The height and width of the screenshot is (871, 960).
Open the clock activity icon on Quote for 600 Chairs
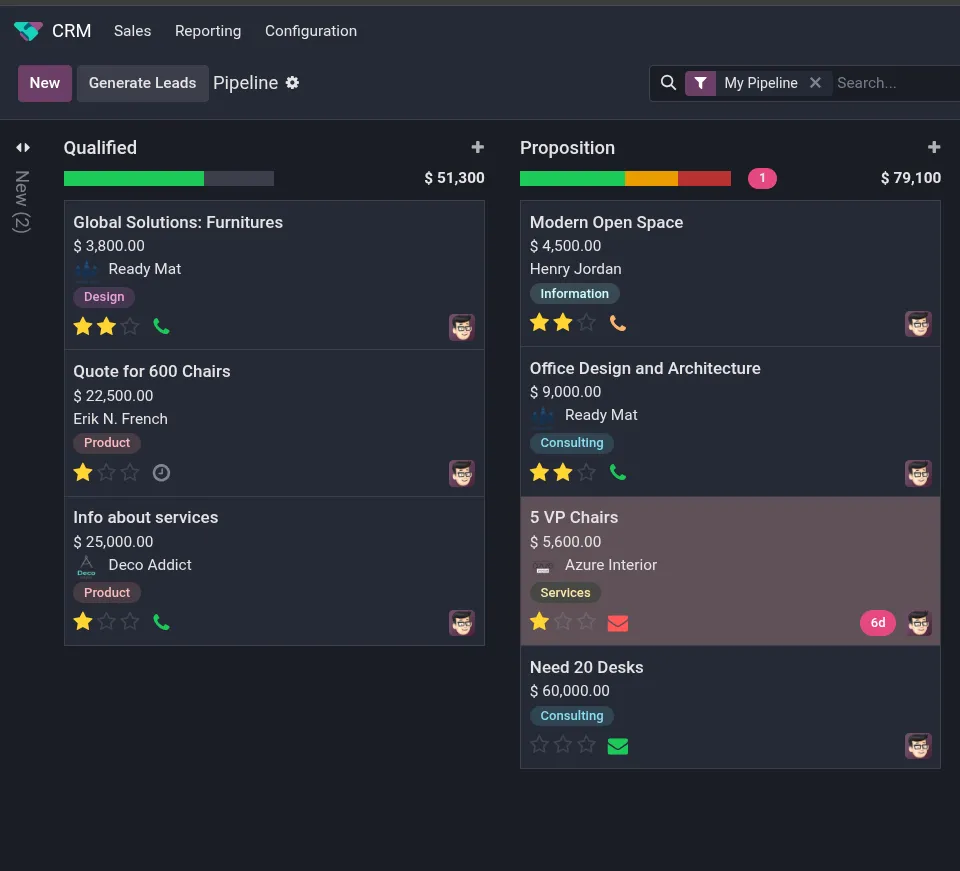[161, 473]
